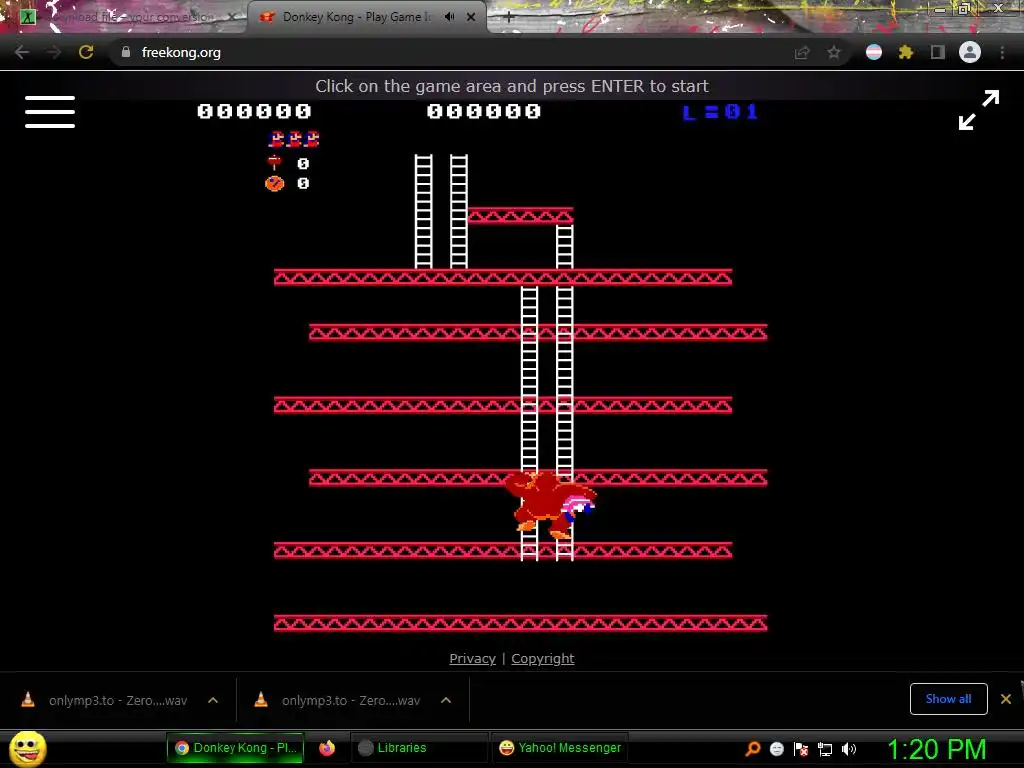
Task: Open the Chrome three-dot menu
Action: point(1002,52)
